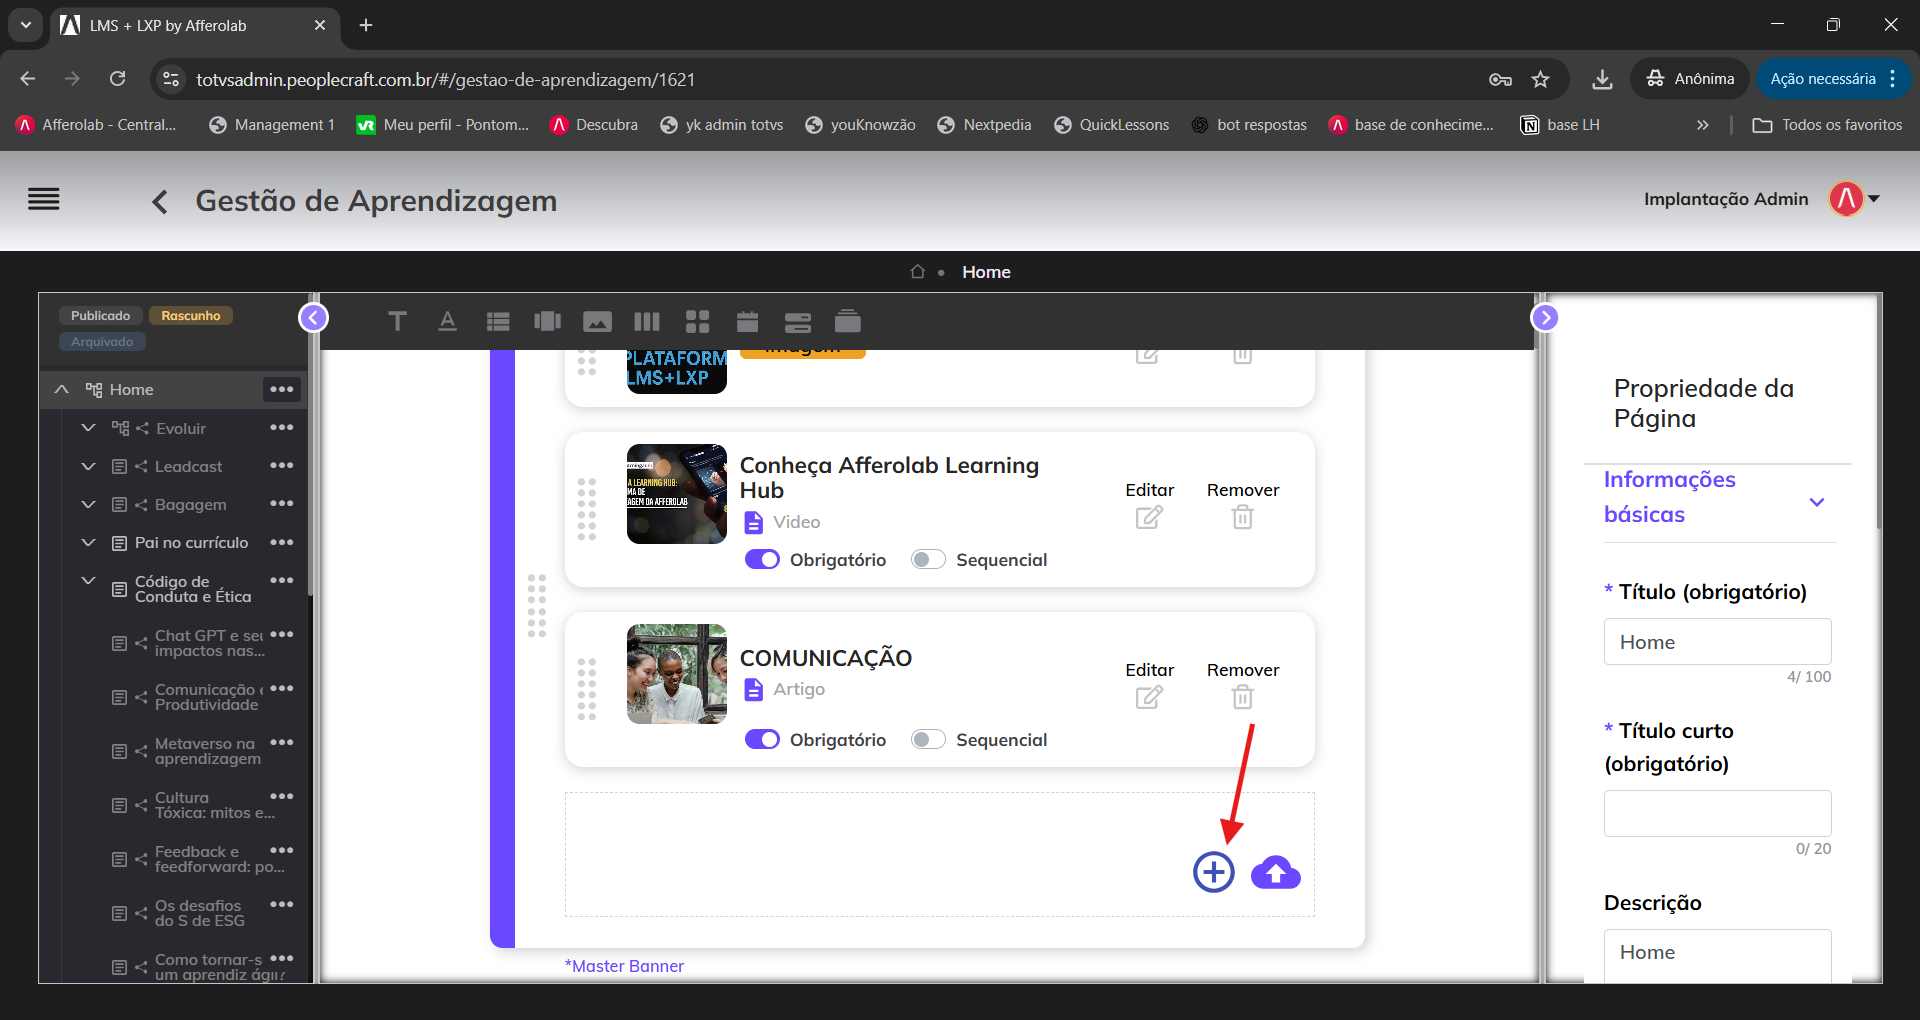This screenshot has width=1920, height=1020.
Task: Click the COMUNICAÇÃO article thumbnail
Action: [677, 674]
